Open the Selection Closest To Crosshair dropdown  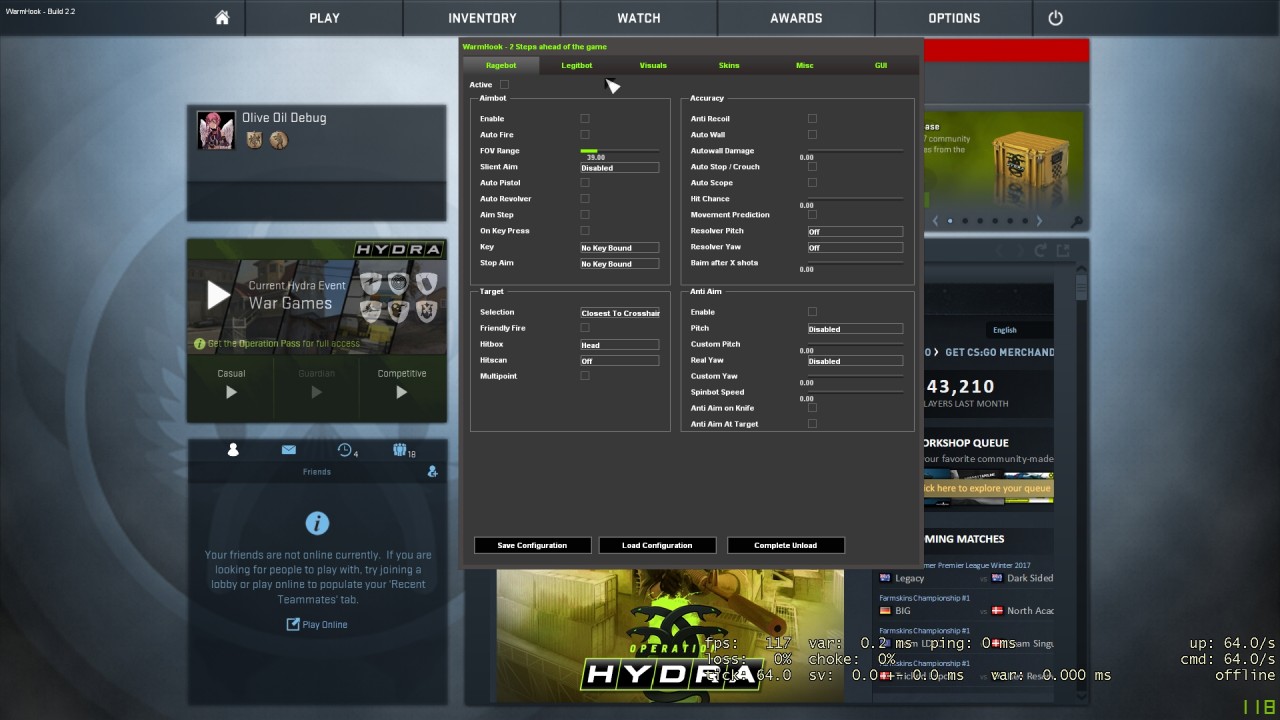point(620,313)
